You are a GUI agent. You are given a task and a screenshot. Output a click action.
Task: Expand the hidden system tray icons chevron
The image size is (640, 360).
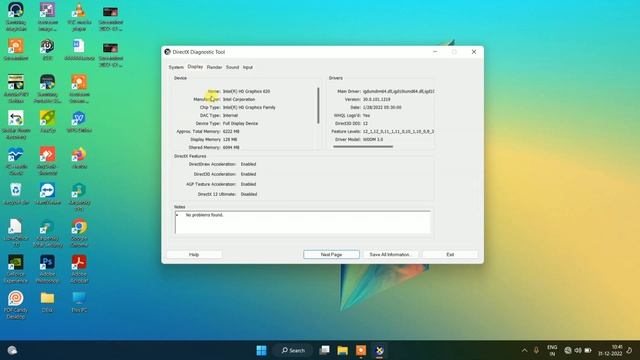[524, 350]
